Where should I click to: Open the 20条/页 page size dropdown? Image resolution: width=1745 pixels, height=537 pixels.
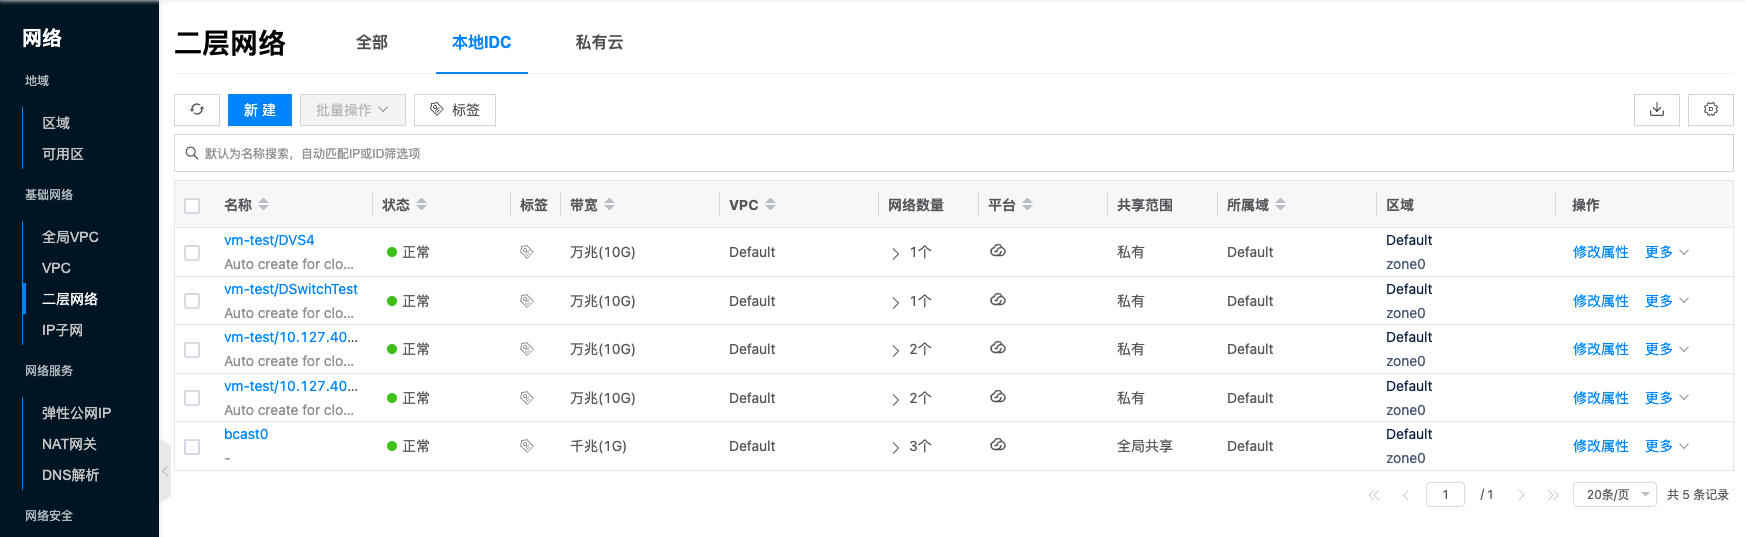pos(1614,495)
